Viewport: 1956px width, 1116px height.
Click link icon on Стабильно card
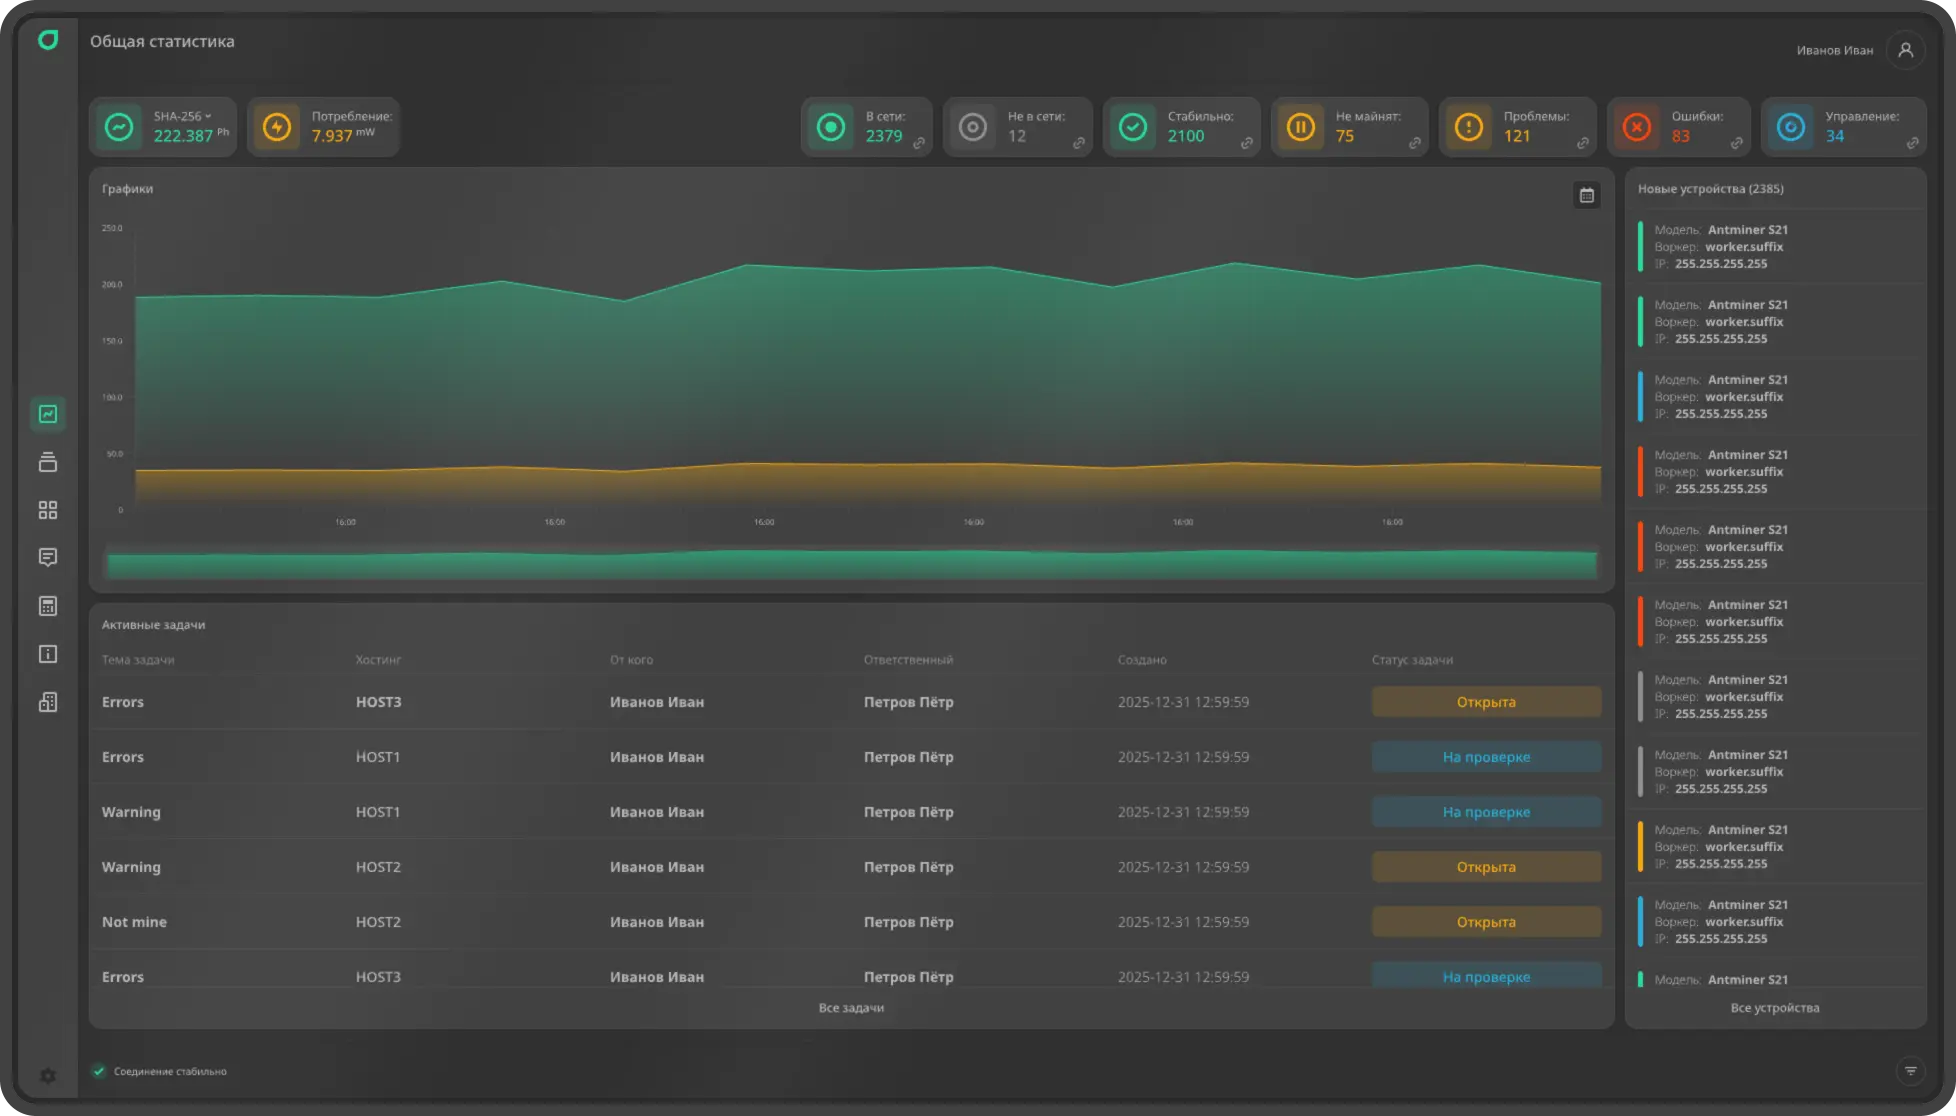1247,144
